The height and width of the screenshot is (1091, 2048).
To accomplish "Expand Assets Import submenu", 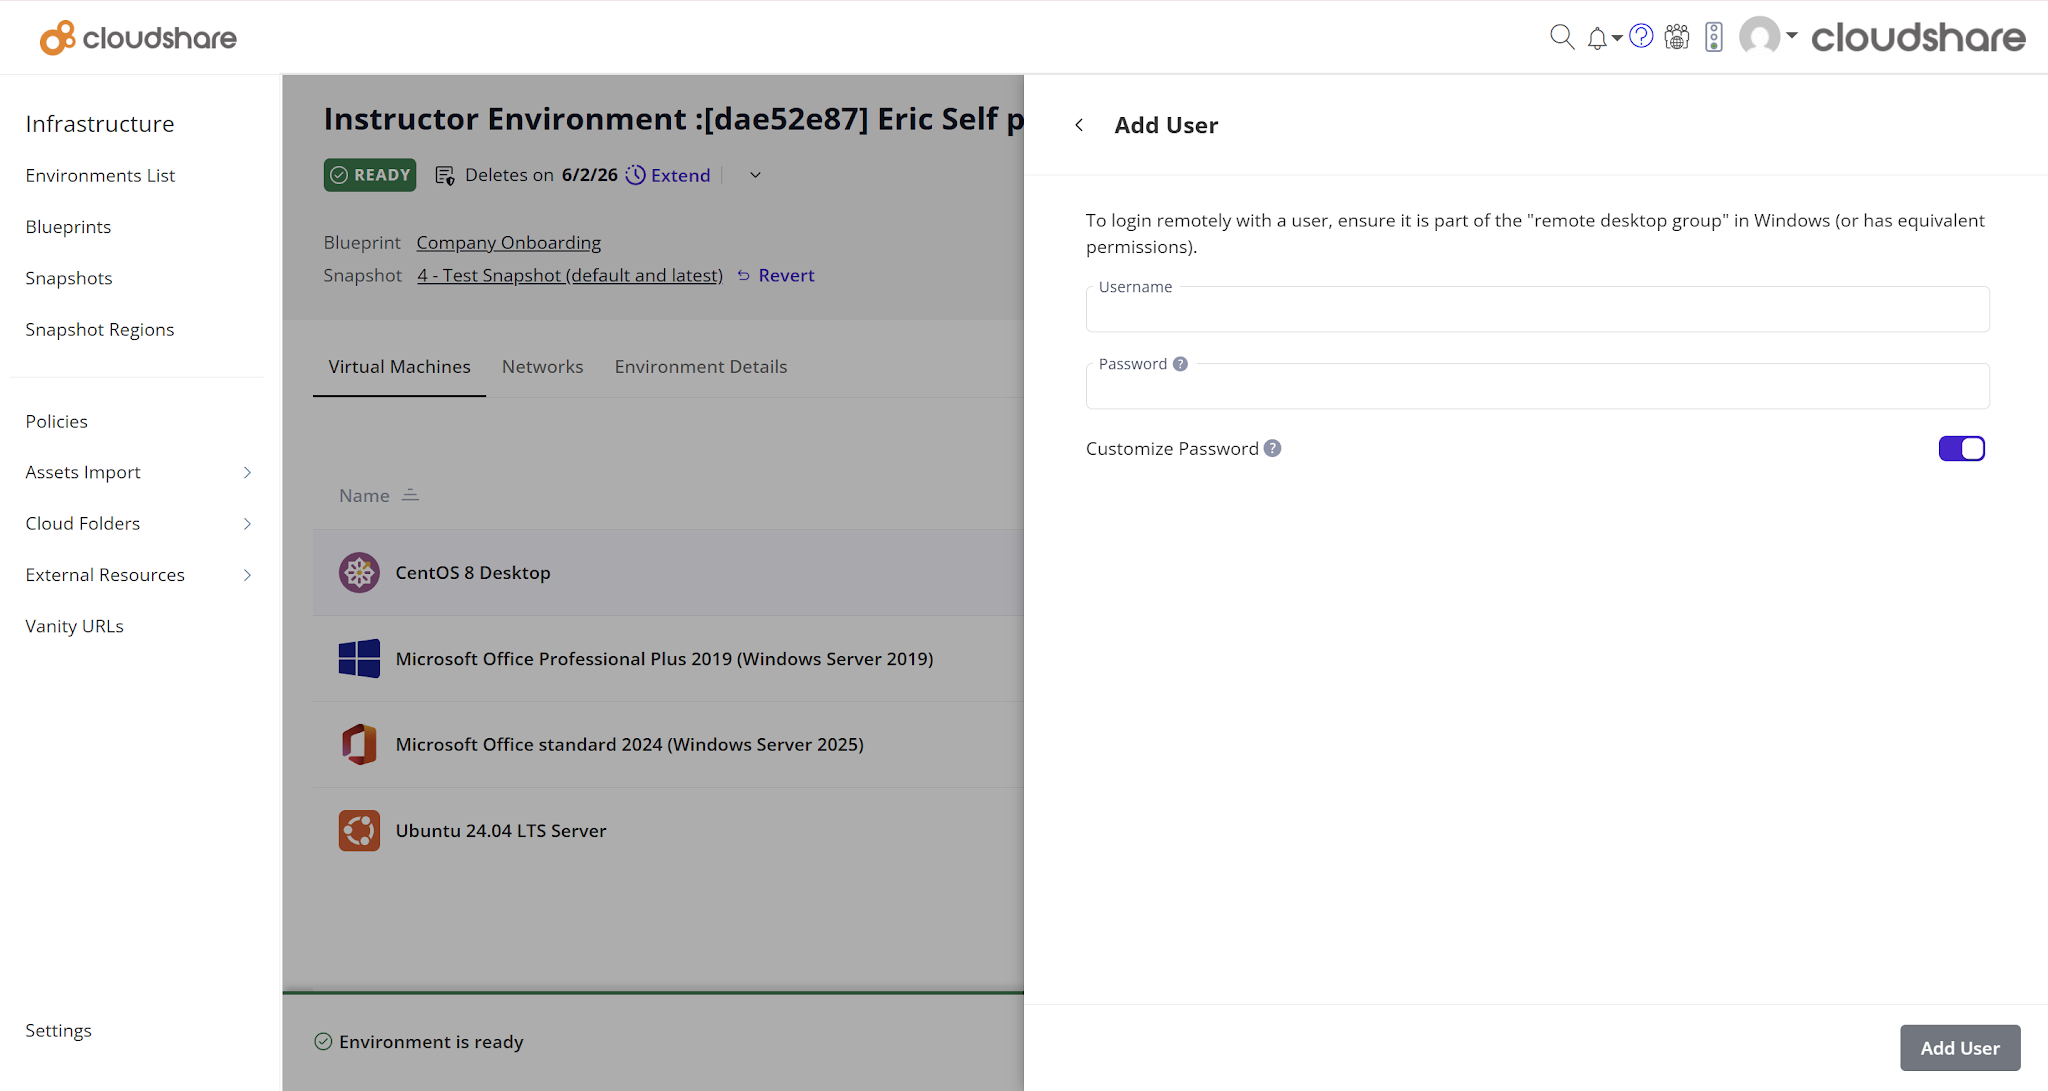I will click(247, 472).
